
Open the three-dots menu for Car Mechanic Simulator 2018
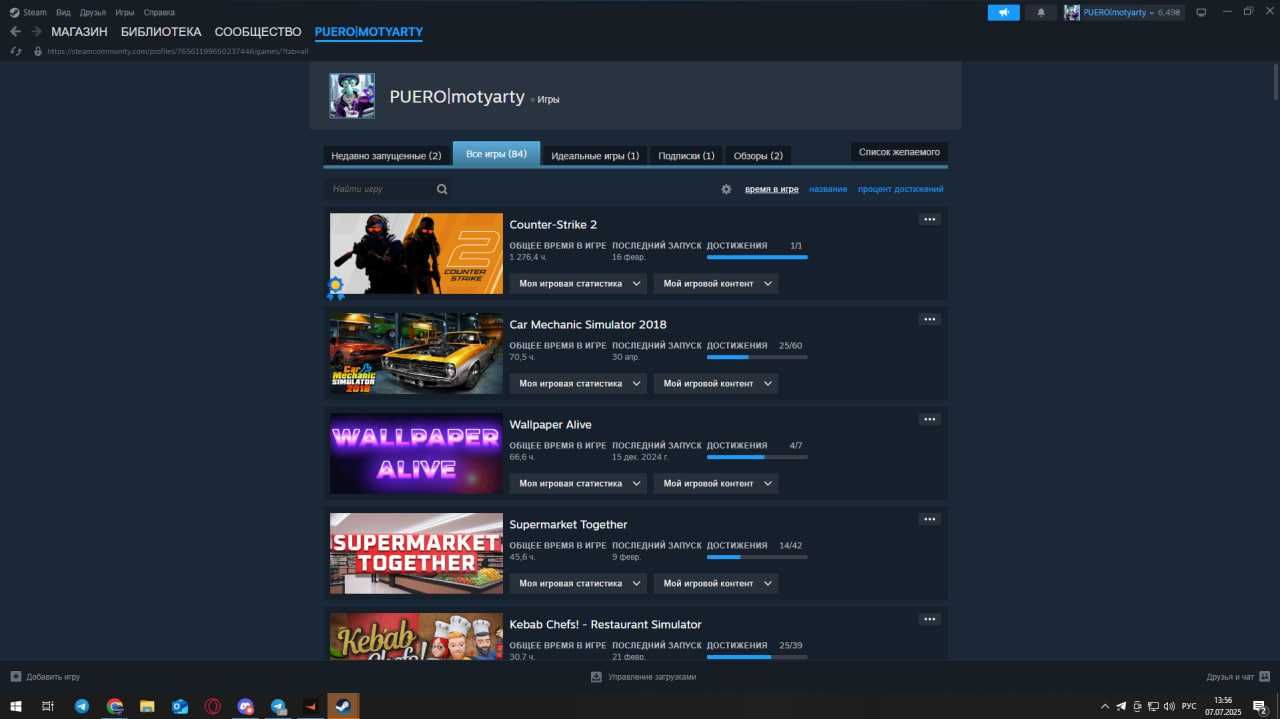pyautogui.click(x=930, y=319)
